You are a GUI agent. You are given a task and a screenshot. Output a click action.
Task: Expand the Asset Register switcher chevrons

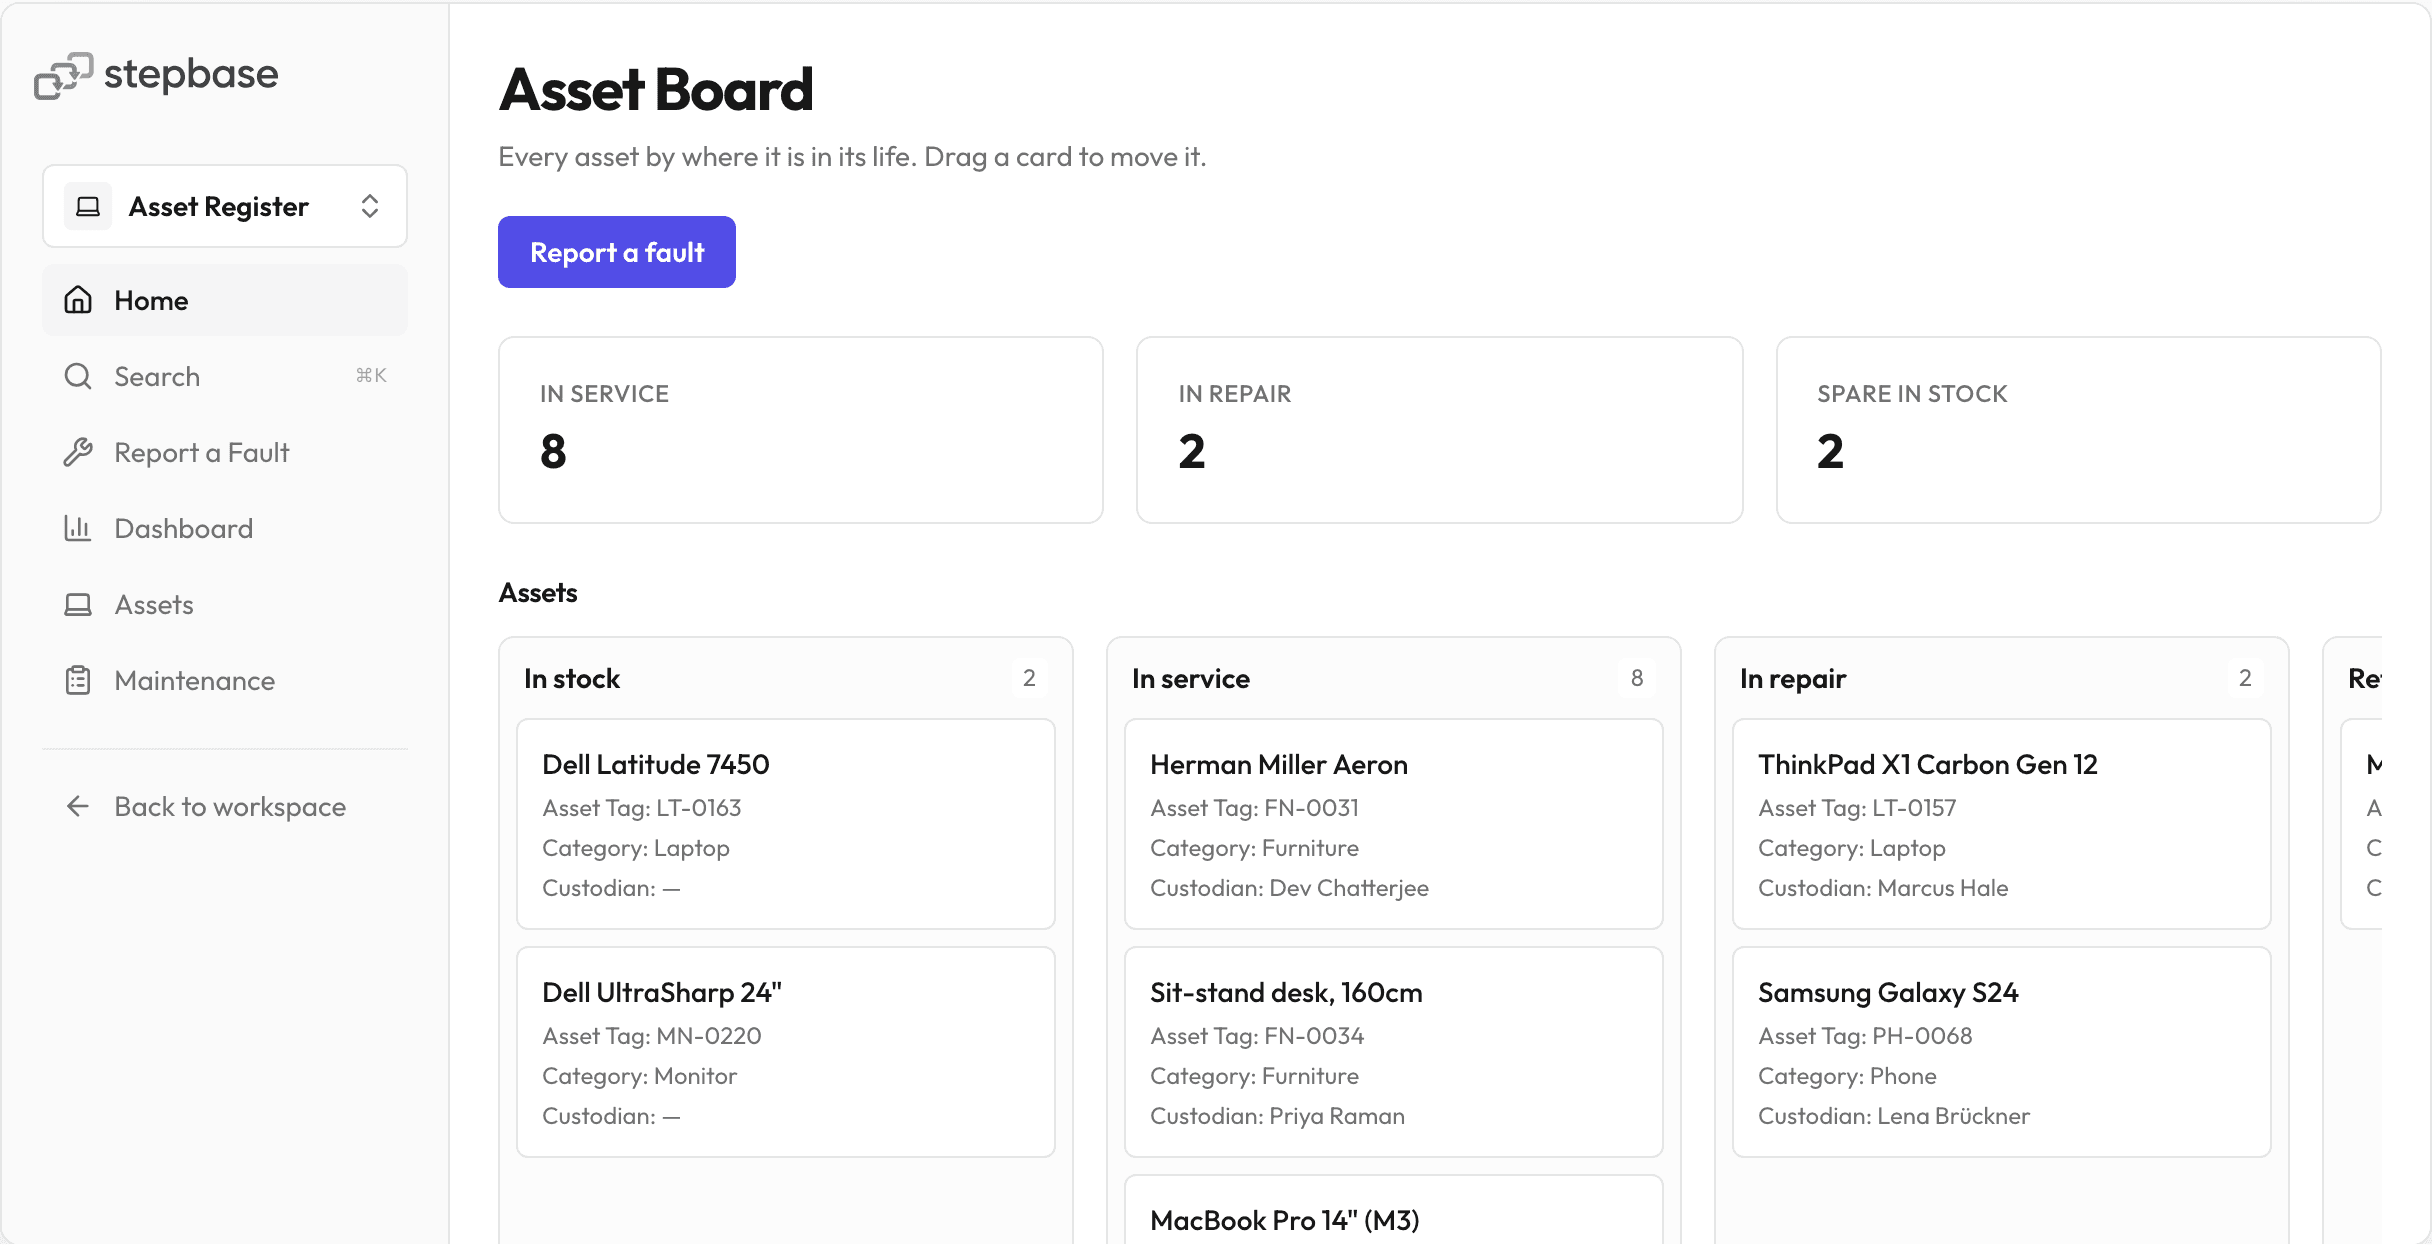370,206
